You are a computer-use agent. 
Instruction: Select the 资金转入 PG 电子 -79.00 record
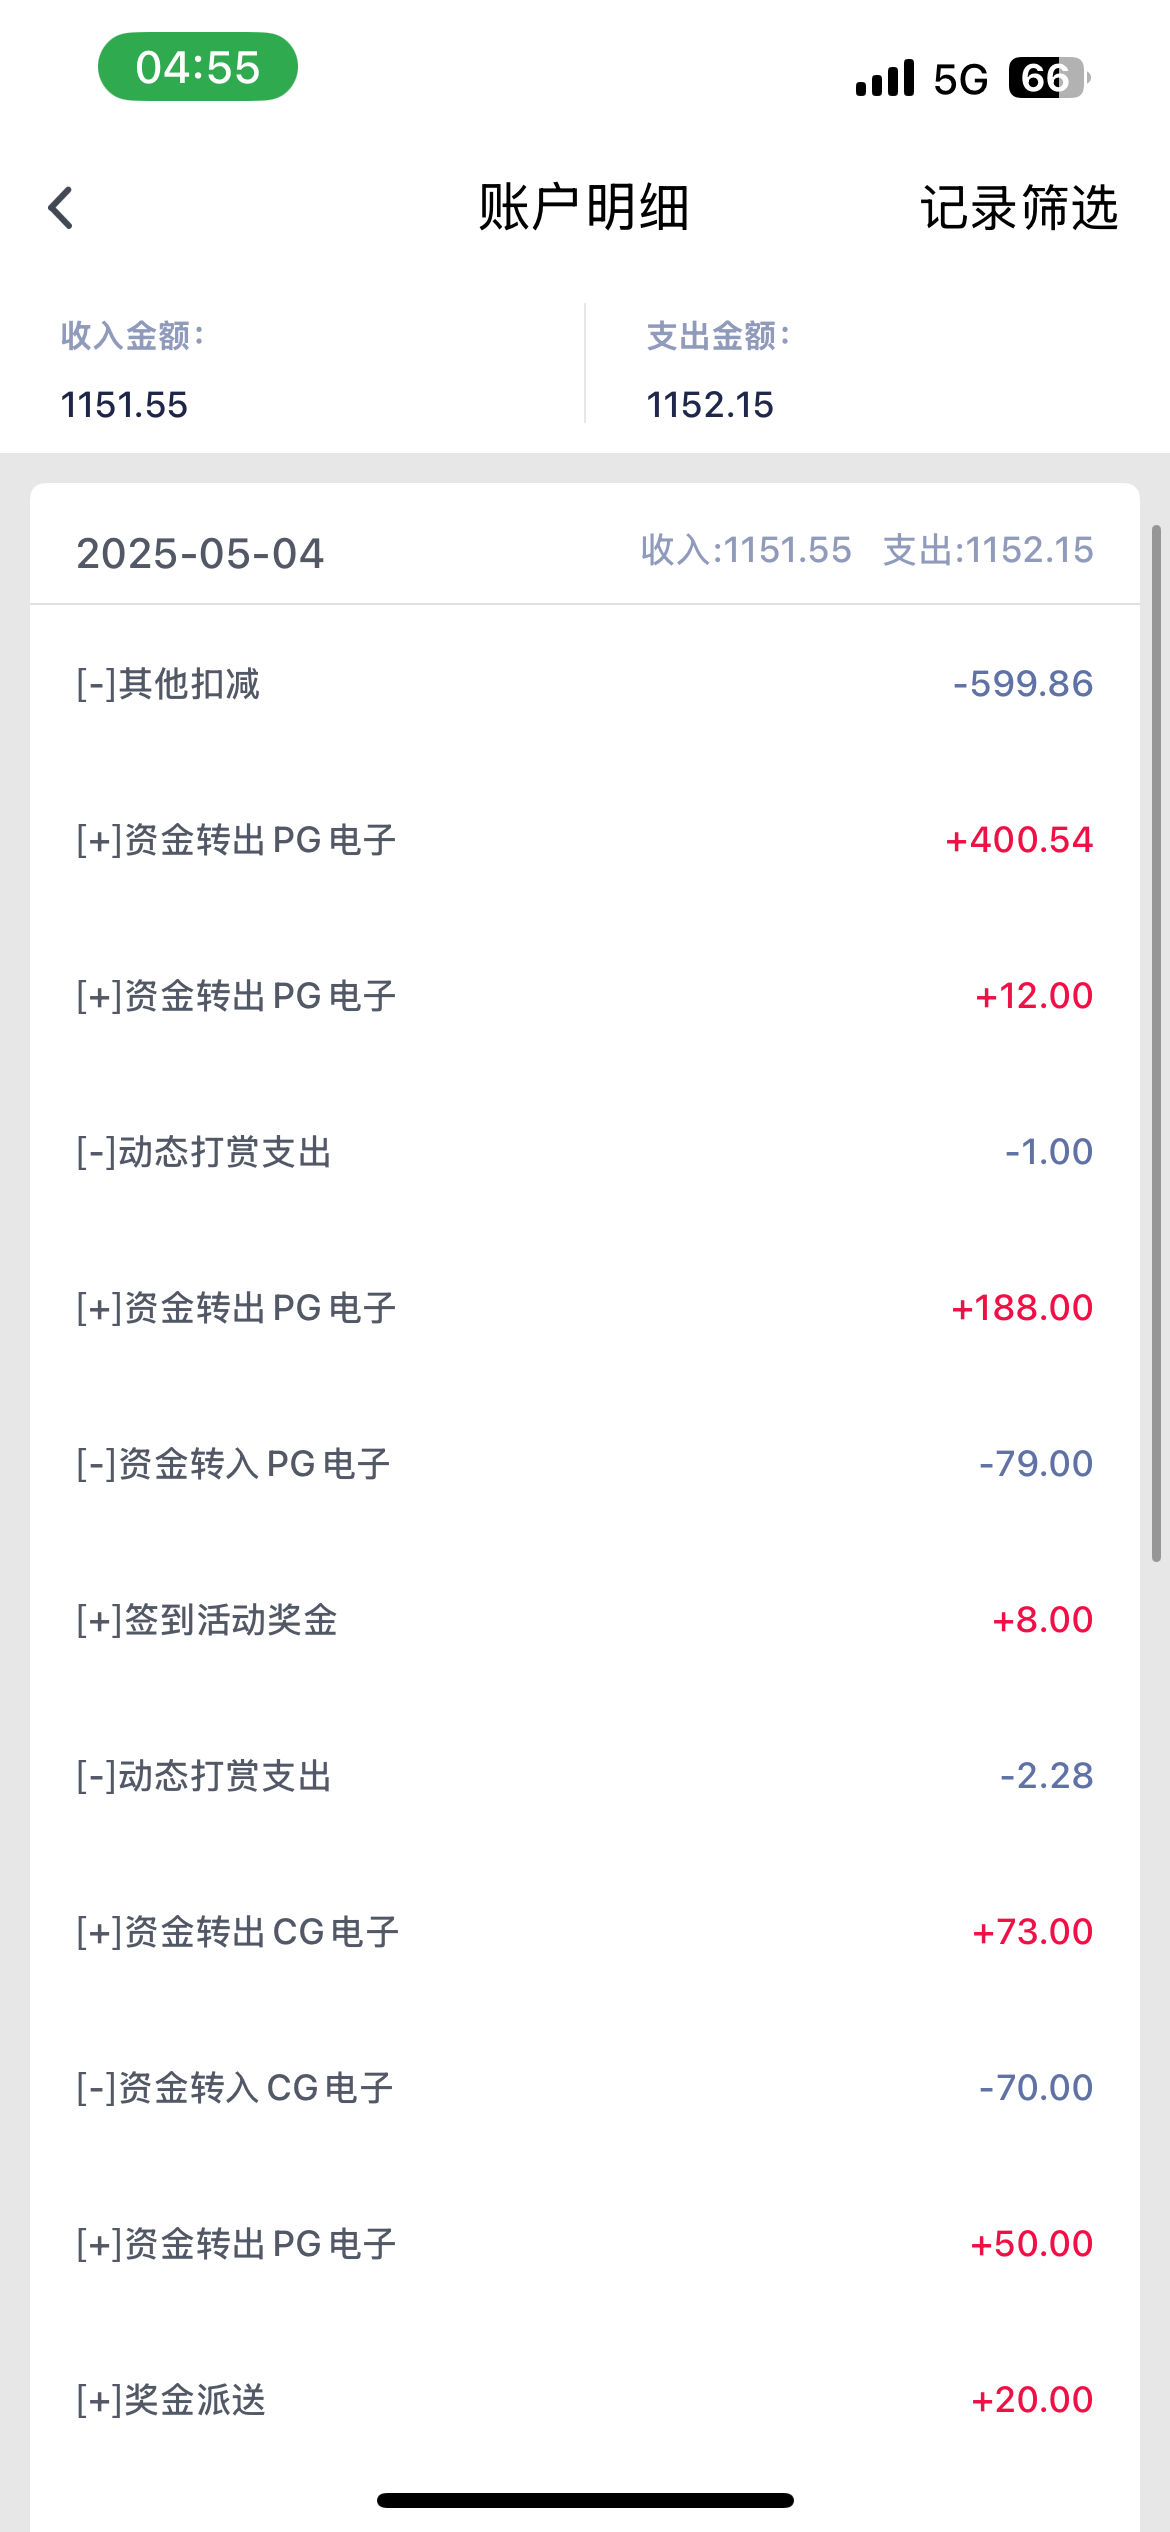(585, 1464)
